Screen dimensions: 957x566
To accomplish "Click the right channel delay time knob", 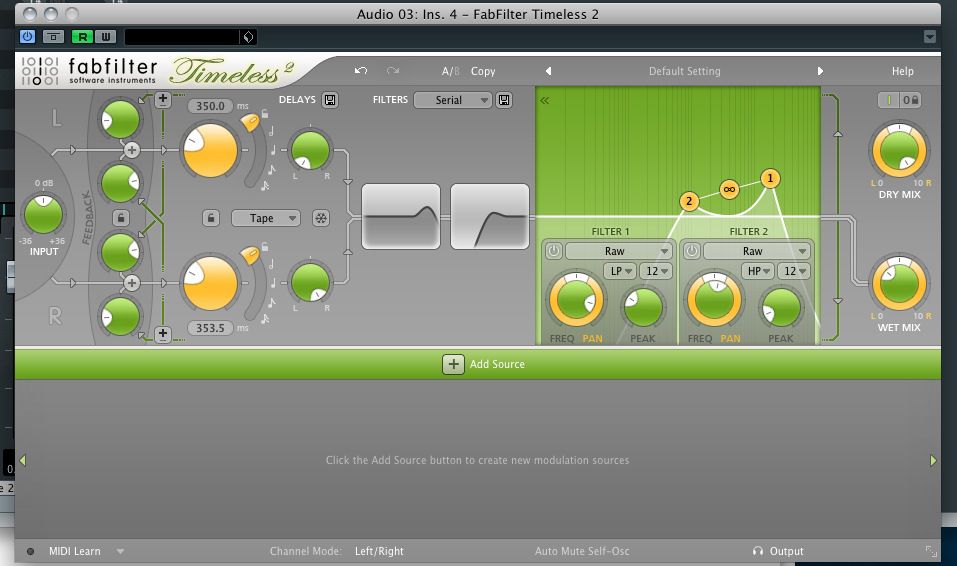I will (210, 283).
